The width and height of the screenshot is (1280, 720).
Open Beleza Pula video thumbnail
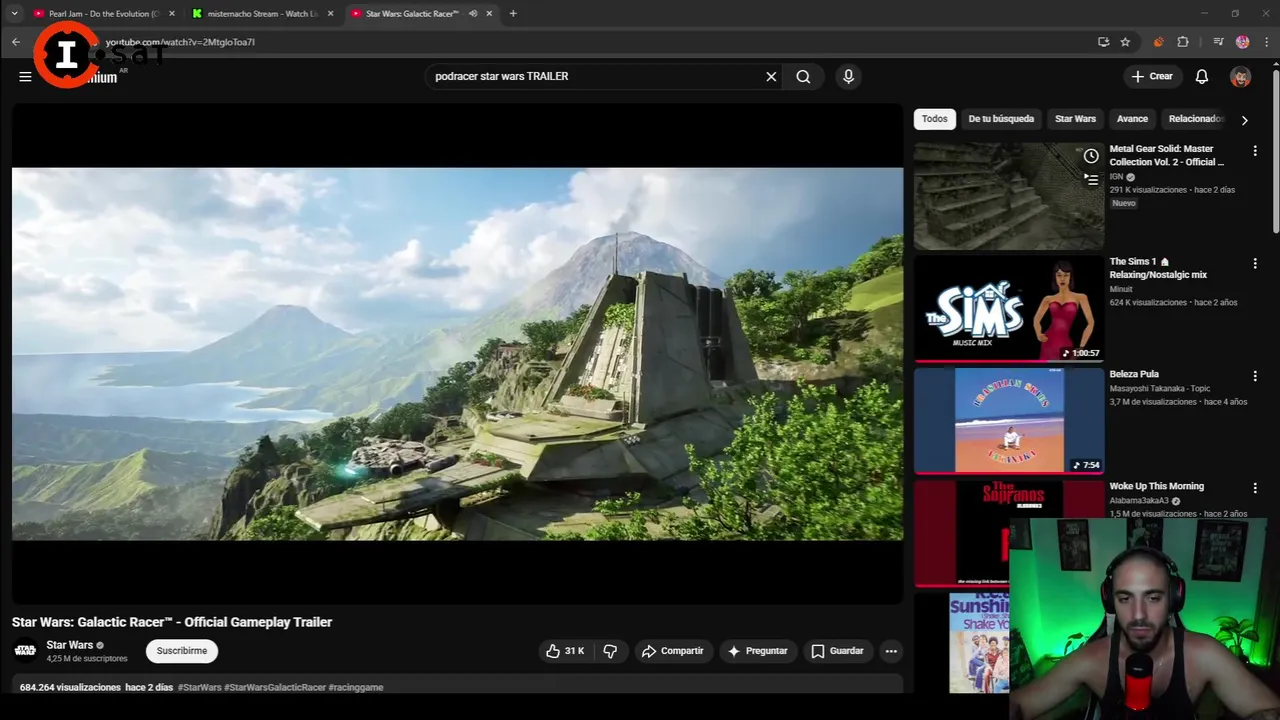[1009, 420]
